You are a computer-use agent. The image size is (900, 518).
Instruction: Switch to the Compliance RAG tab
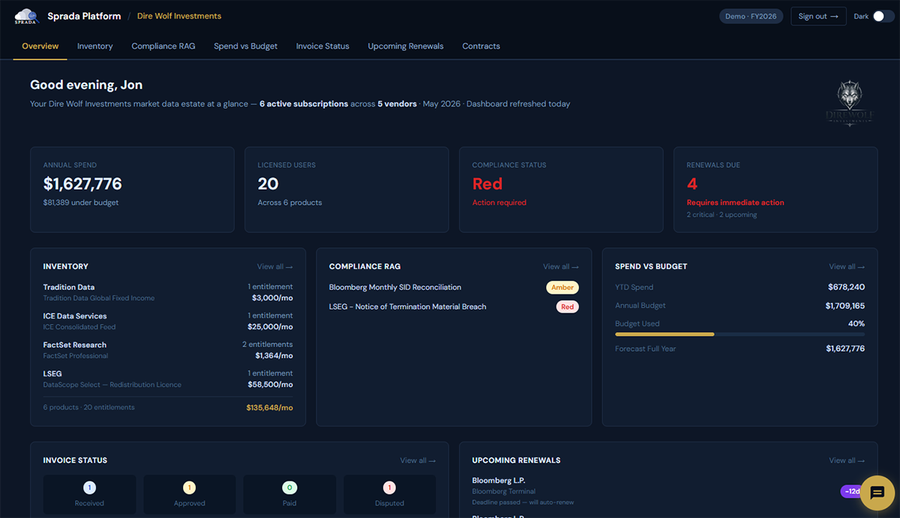click(x=163, y=46)
